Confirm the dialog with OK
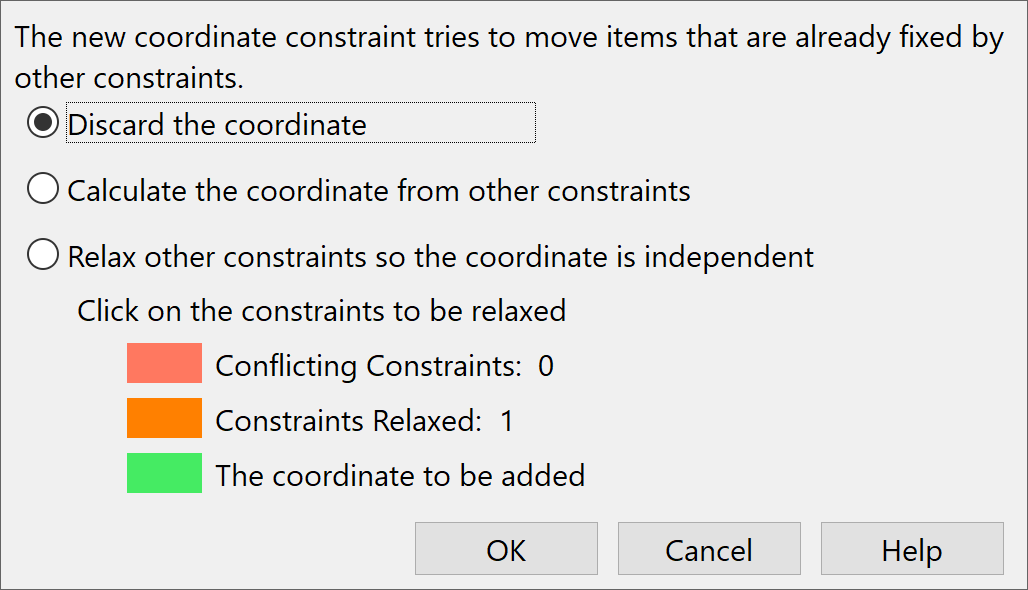This screenshot has width=1028, height=590. 505,548
